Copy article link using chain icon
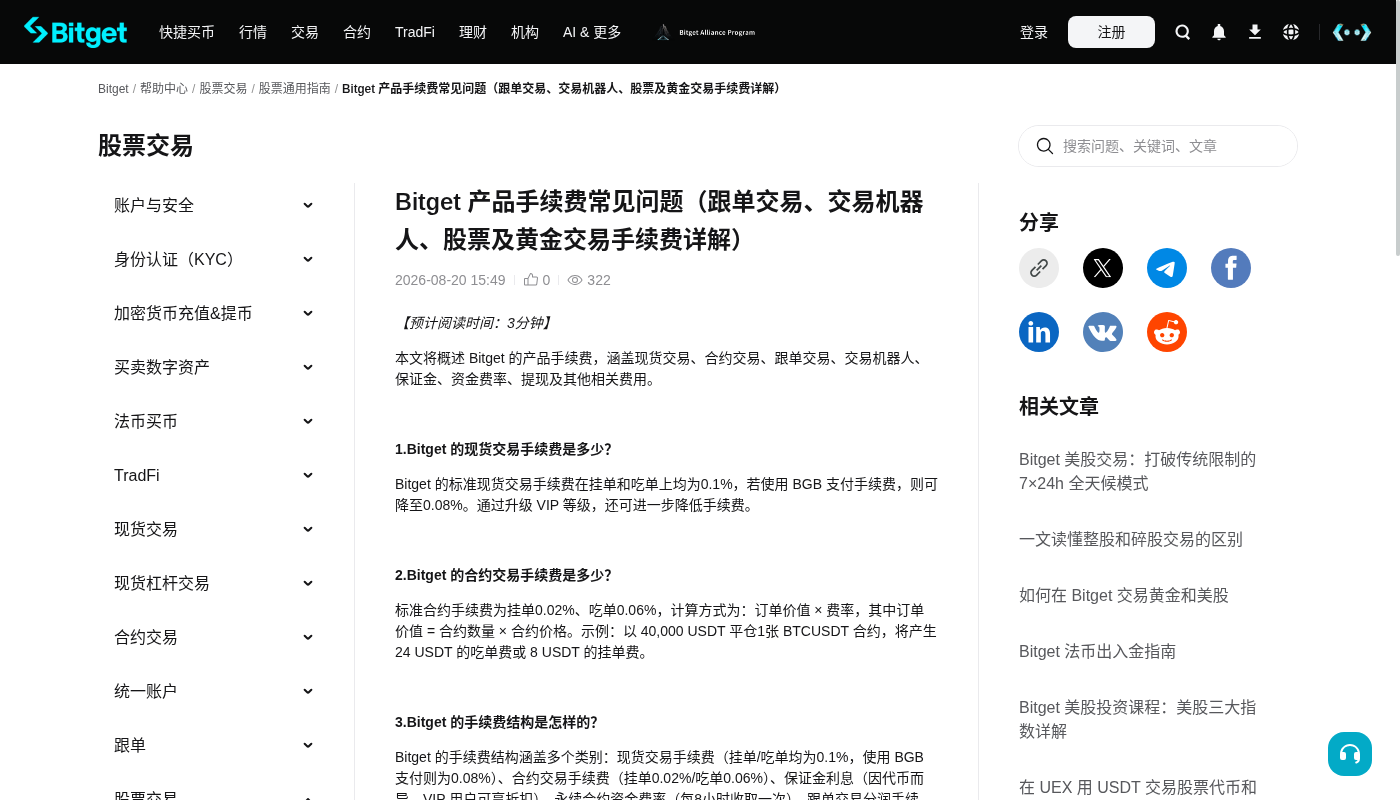 1039,268
